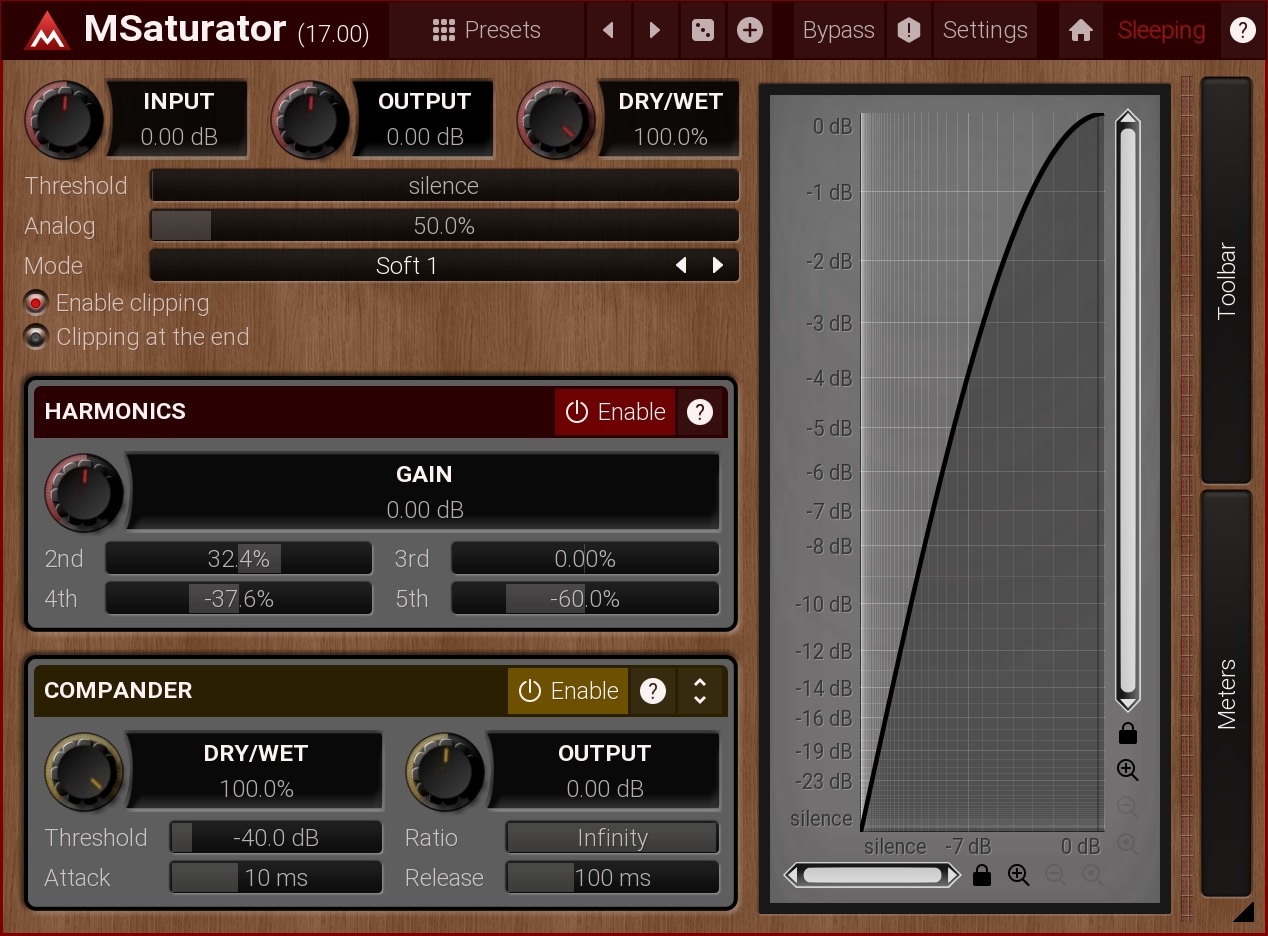Open Harmonics section help question mark
Screen dimensions: 1268x936
[x=700, y=412]
